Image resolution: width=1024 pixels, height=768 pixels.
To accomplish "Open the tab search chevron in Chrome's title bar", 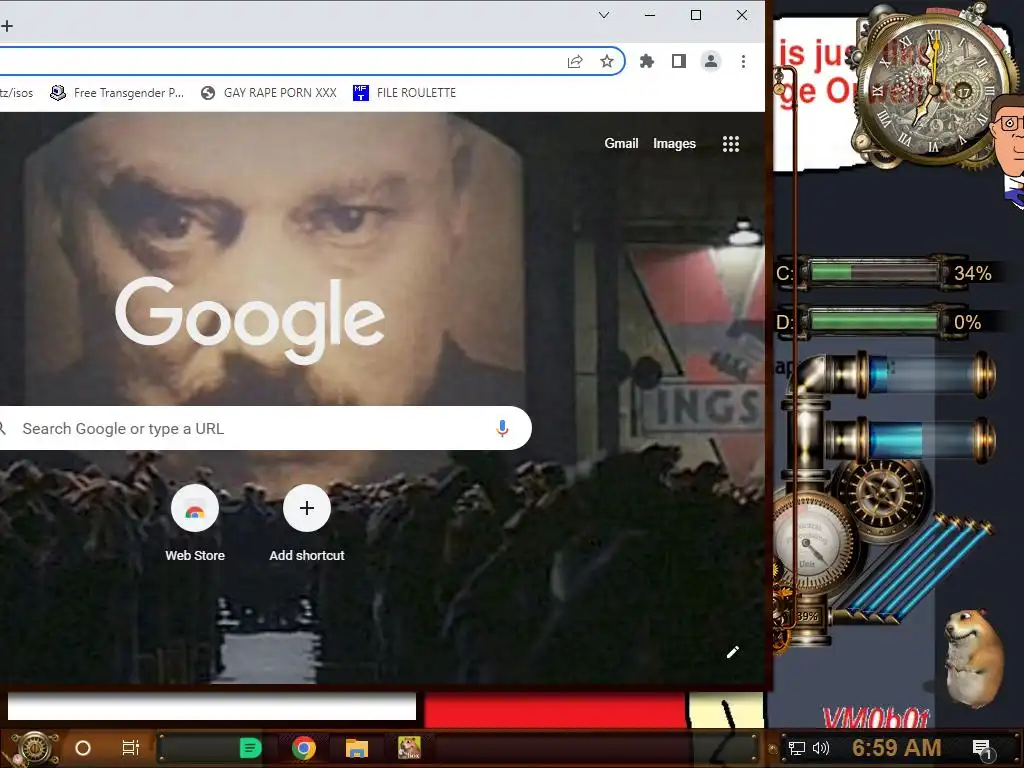I will tap(604, 15).
